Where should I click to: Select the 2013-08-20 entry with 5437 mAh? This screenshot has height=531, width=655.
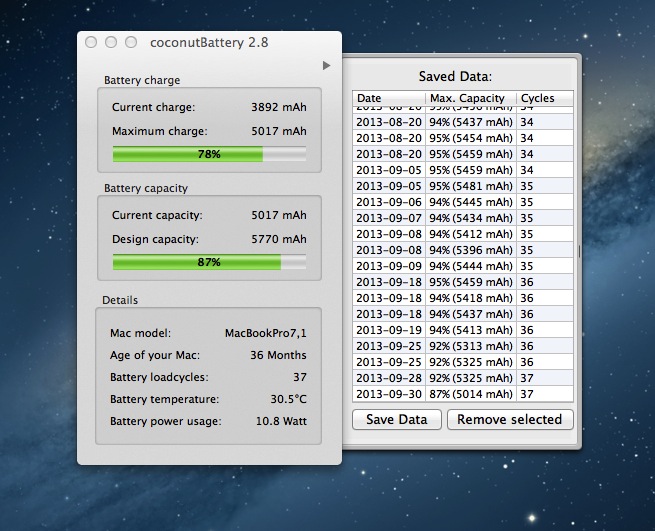[463, 122]
